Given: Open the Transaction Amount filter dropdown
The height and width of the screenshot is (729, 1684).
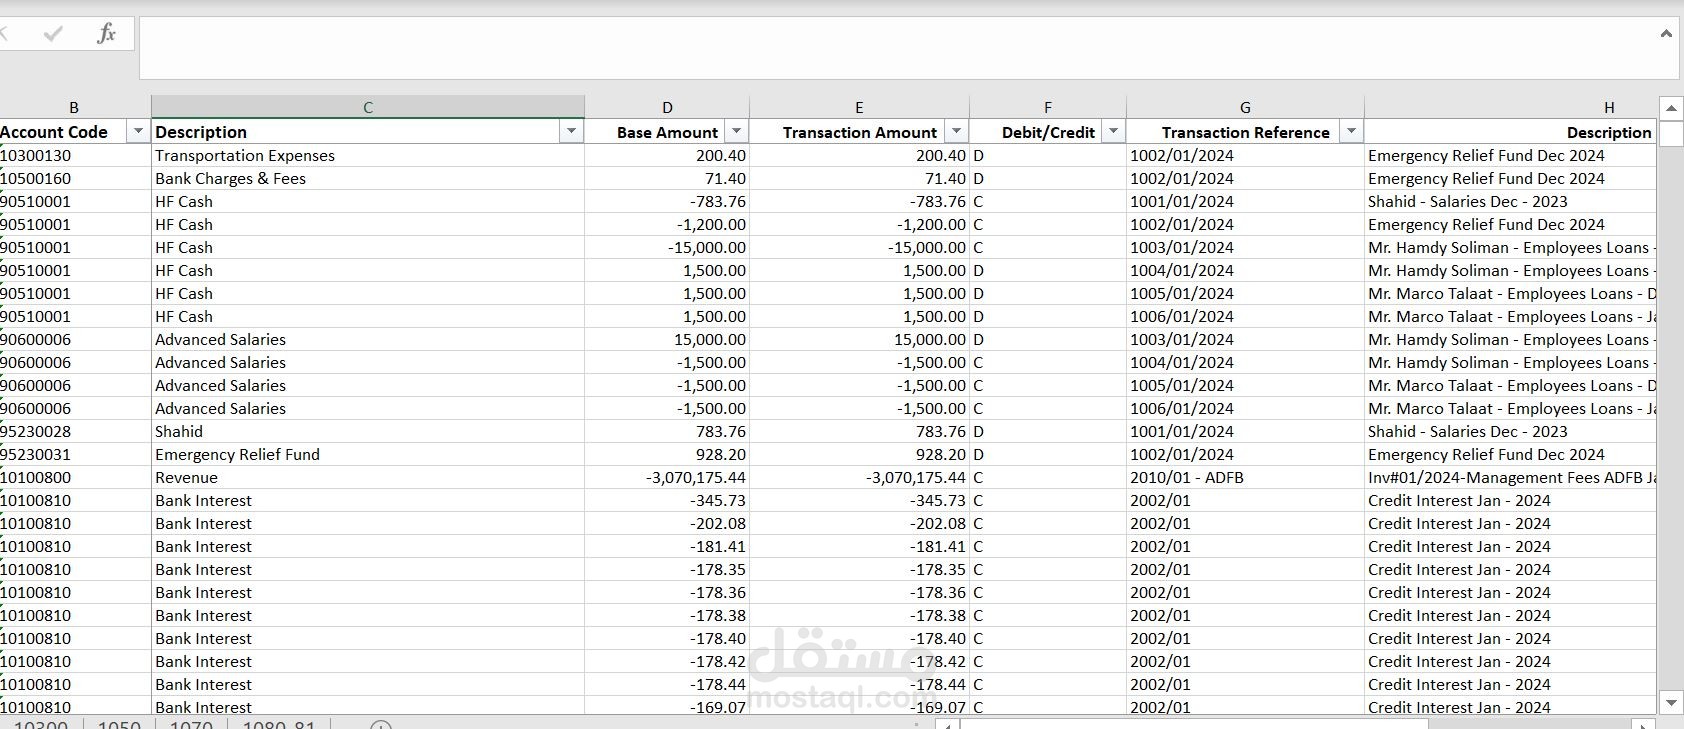Looking at the screenshot, I should 956,132.
